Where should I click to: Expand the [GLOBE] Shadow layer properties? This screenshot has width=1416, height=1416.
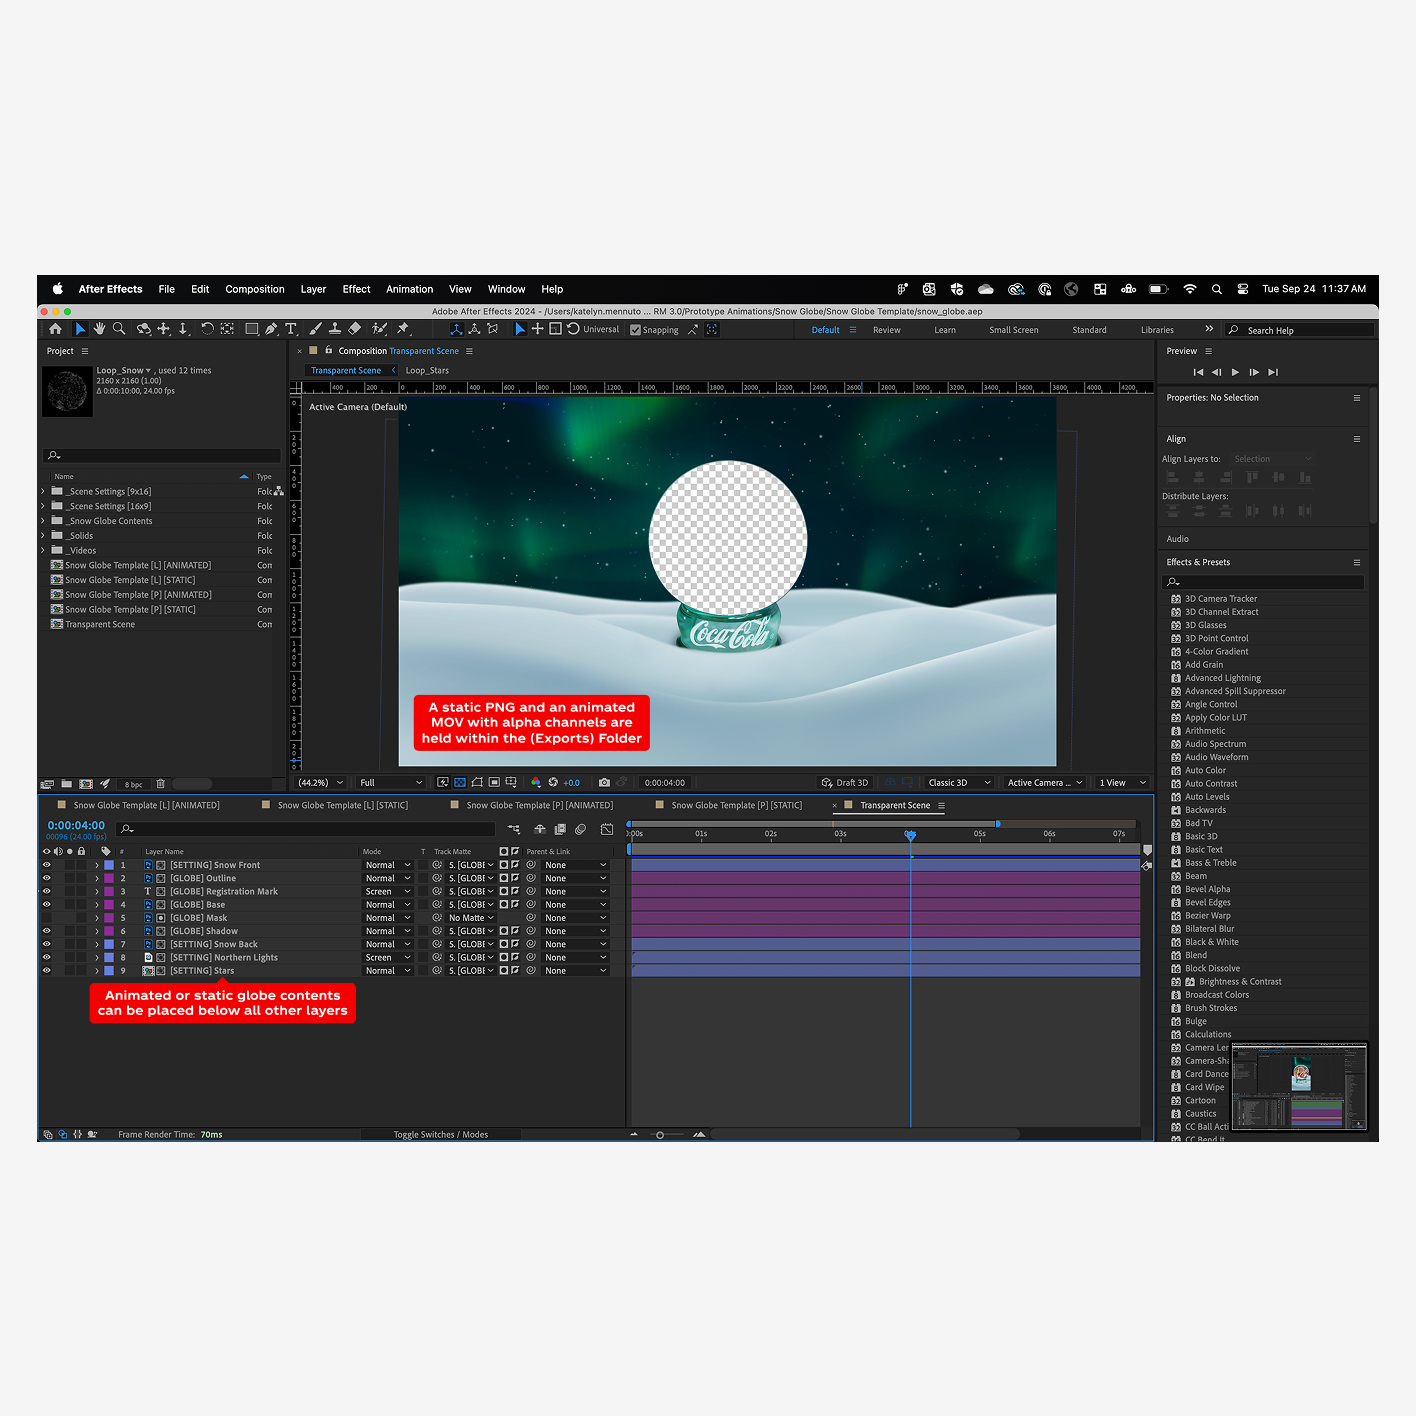(97, 931)
